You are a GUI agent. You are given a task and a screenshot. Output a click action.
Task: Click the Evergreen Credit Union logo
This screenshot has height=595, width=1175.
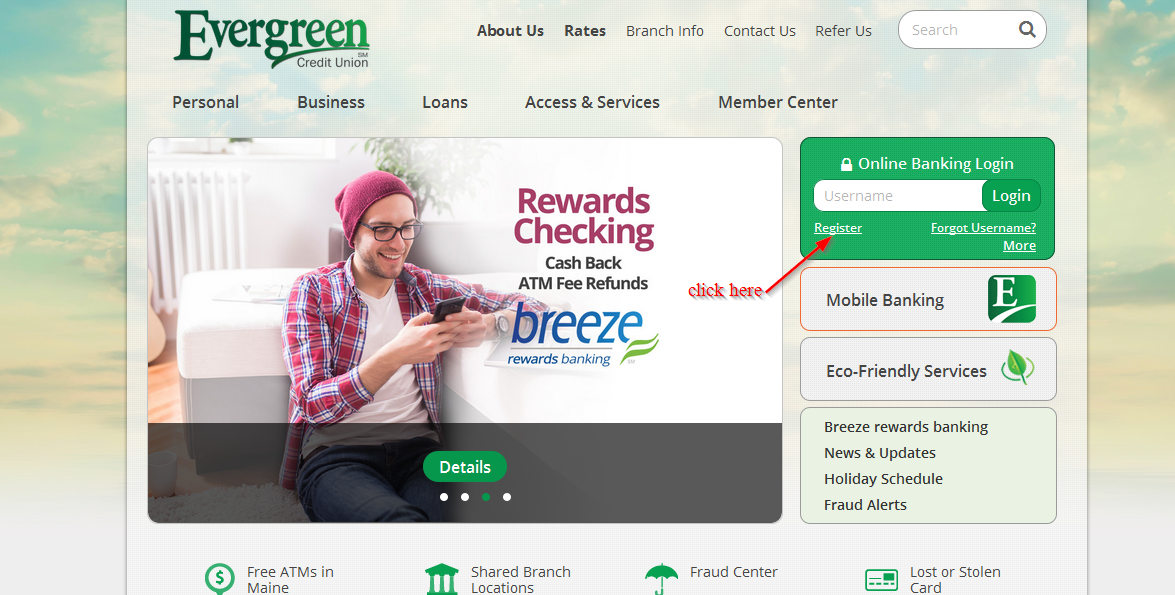pos(271,39)
